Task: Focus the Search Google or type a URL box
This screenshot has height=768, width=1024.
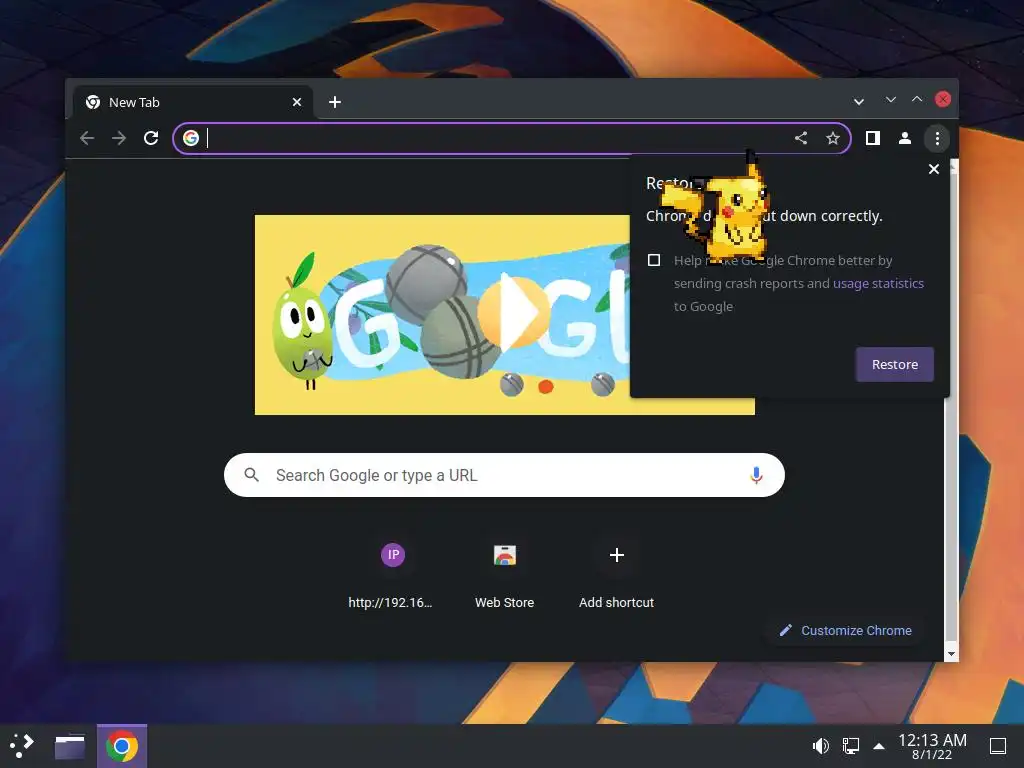Action: 504,475
